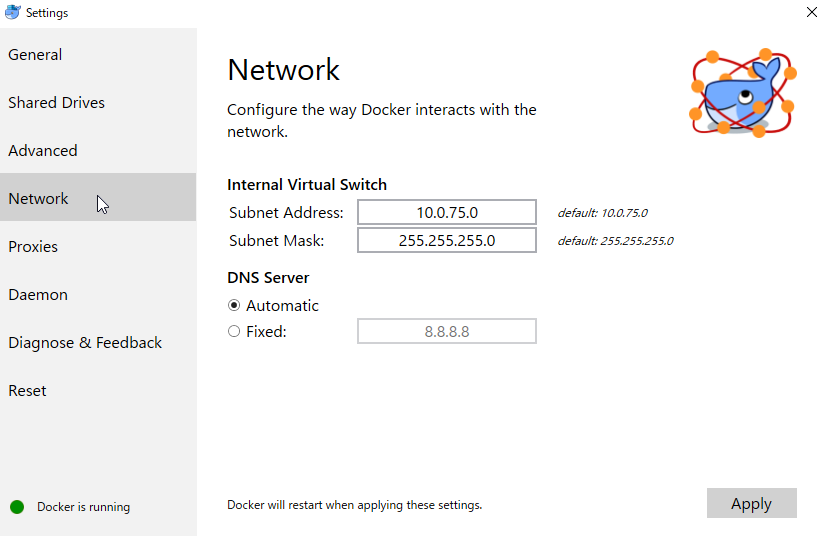Viewport: 825px width, 536px height.
Task: Close the Settings window
Action: pos(810,12)
